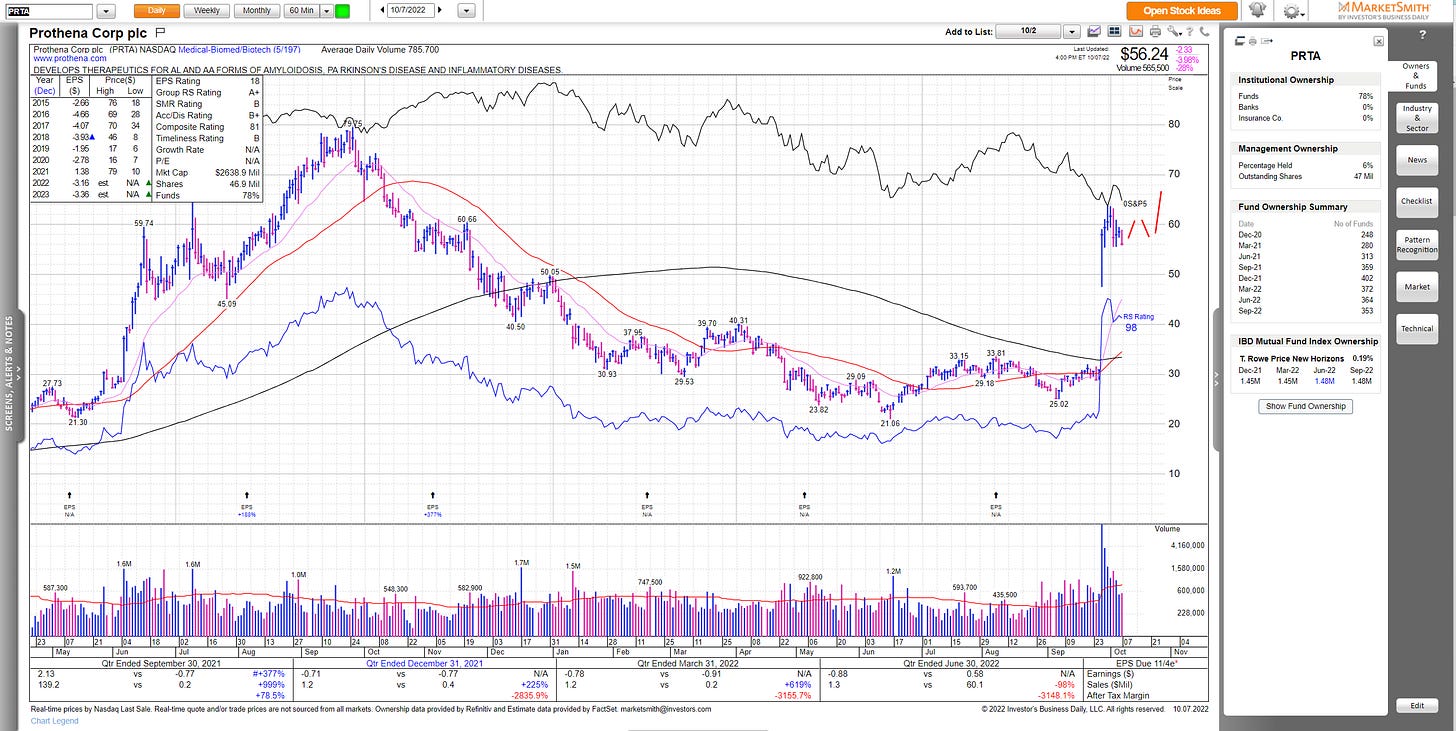Viewport: 1456px width, 731px height.
Task: Switch to Technical tab
Action: pyautogui.click(x=1416, y=328)
